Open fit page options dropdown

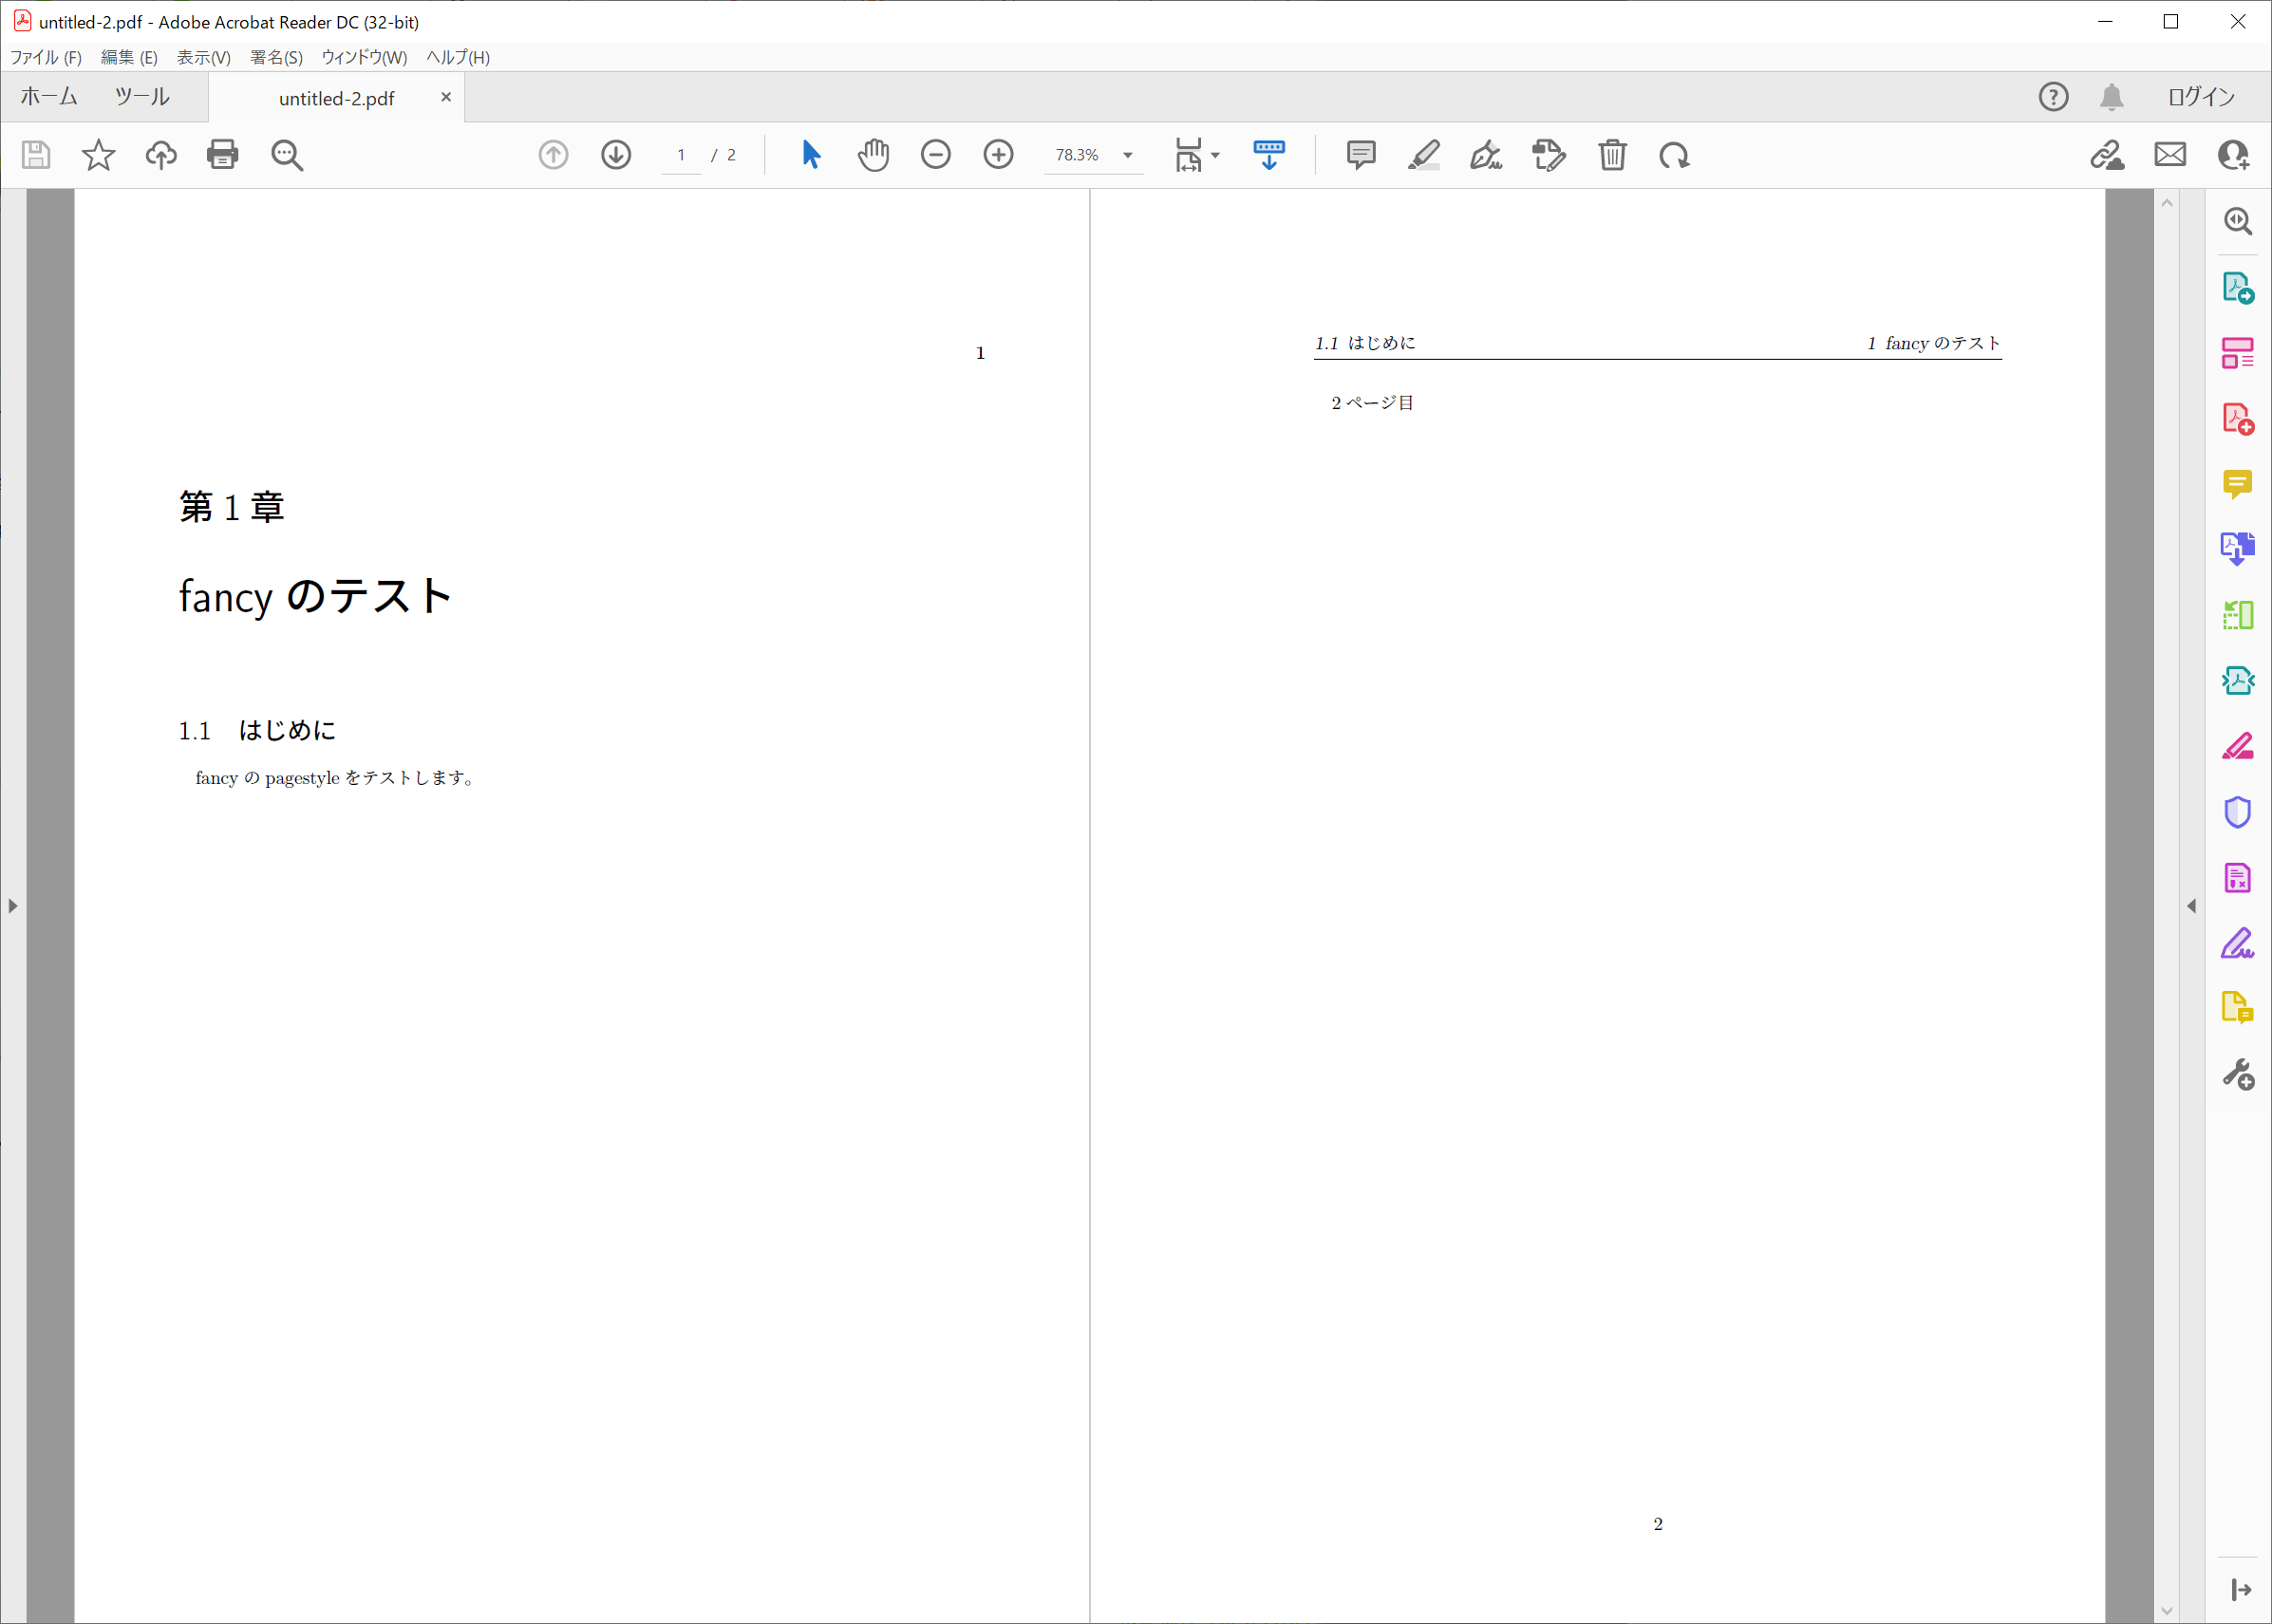(1214, 155)
